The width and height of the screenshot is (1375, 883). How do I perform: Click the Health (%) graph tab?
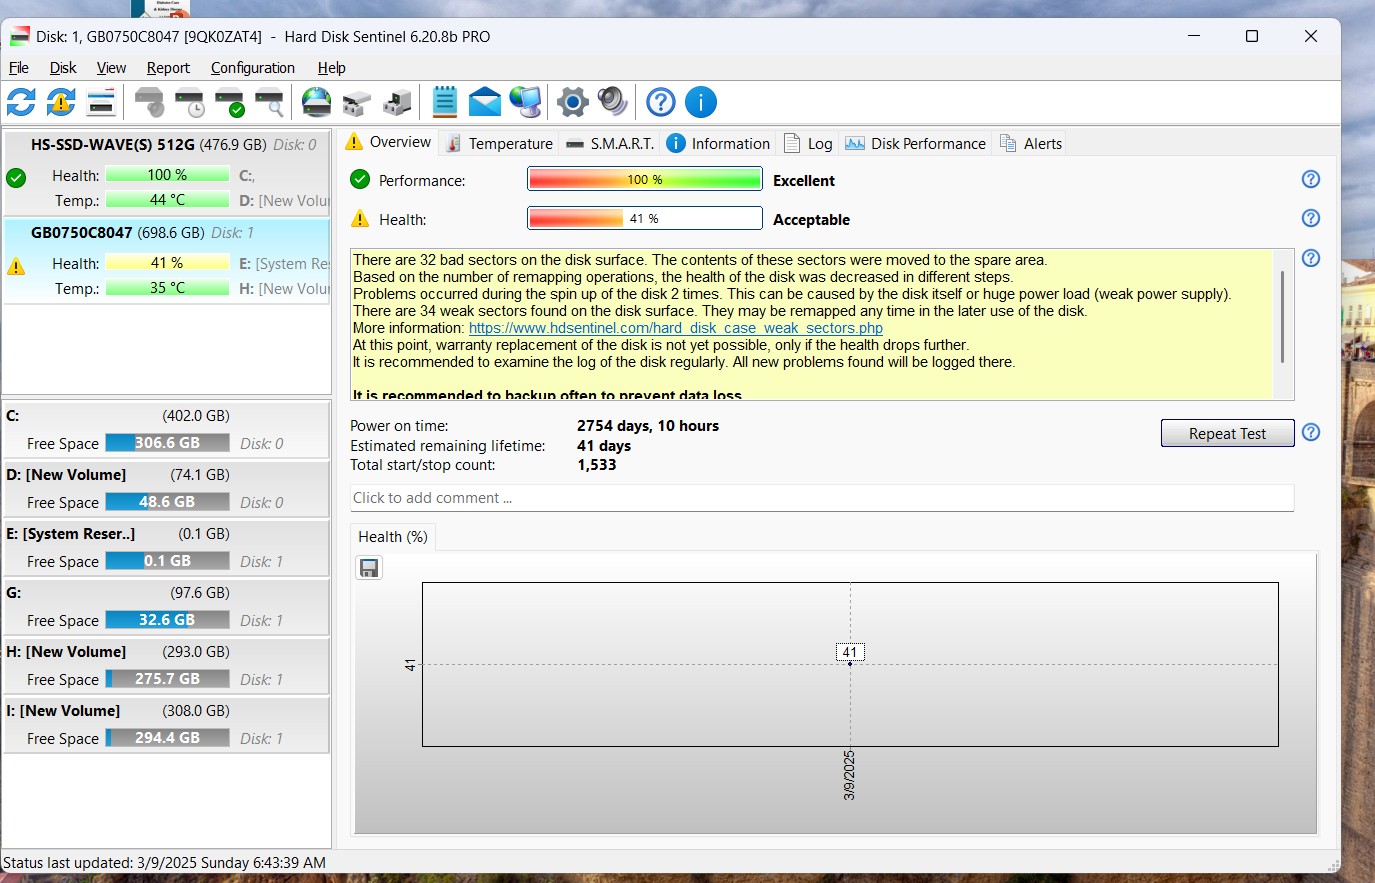coord(393,537)
